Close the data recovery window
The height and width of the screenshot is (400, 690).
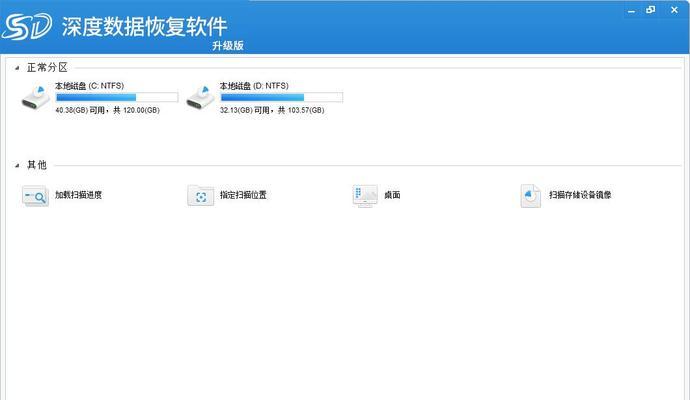tap(674, 10)
